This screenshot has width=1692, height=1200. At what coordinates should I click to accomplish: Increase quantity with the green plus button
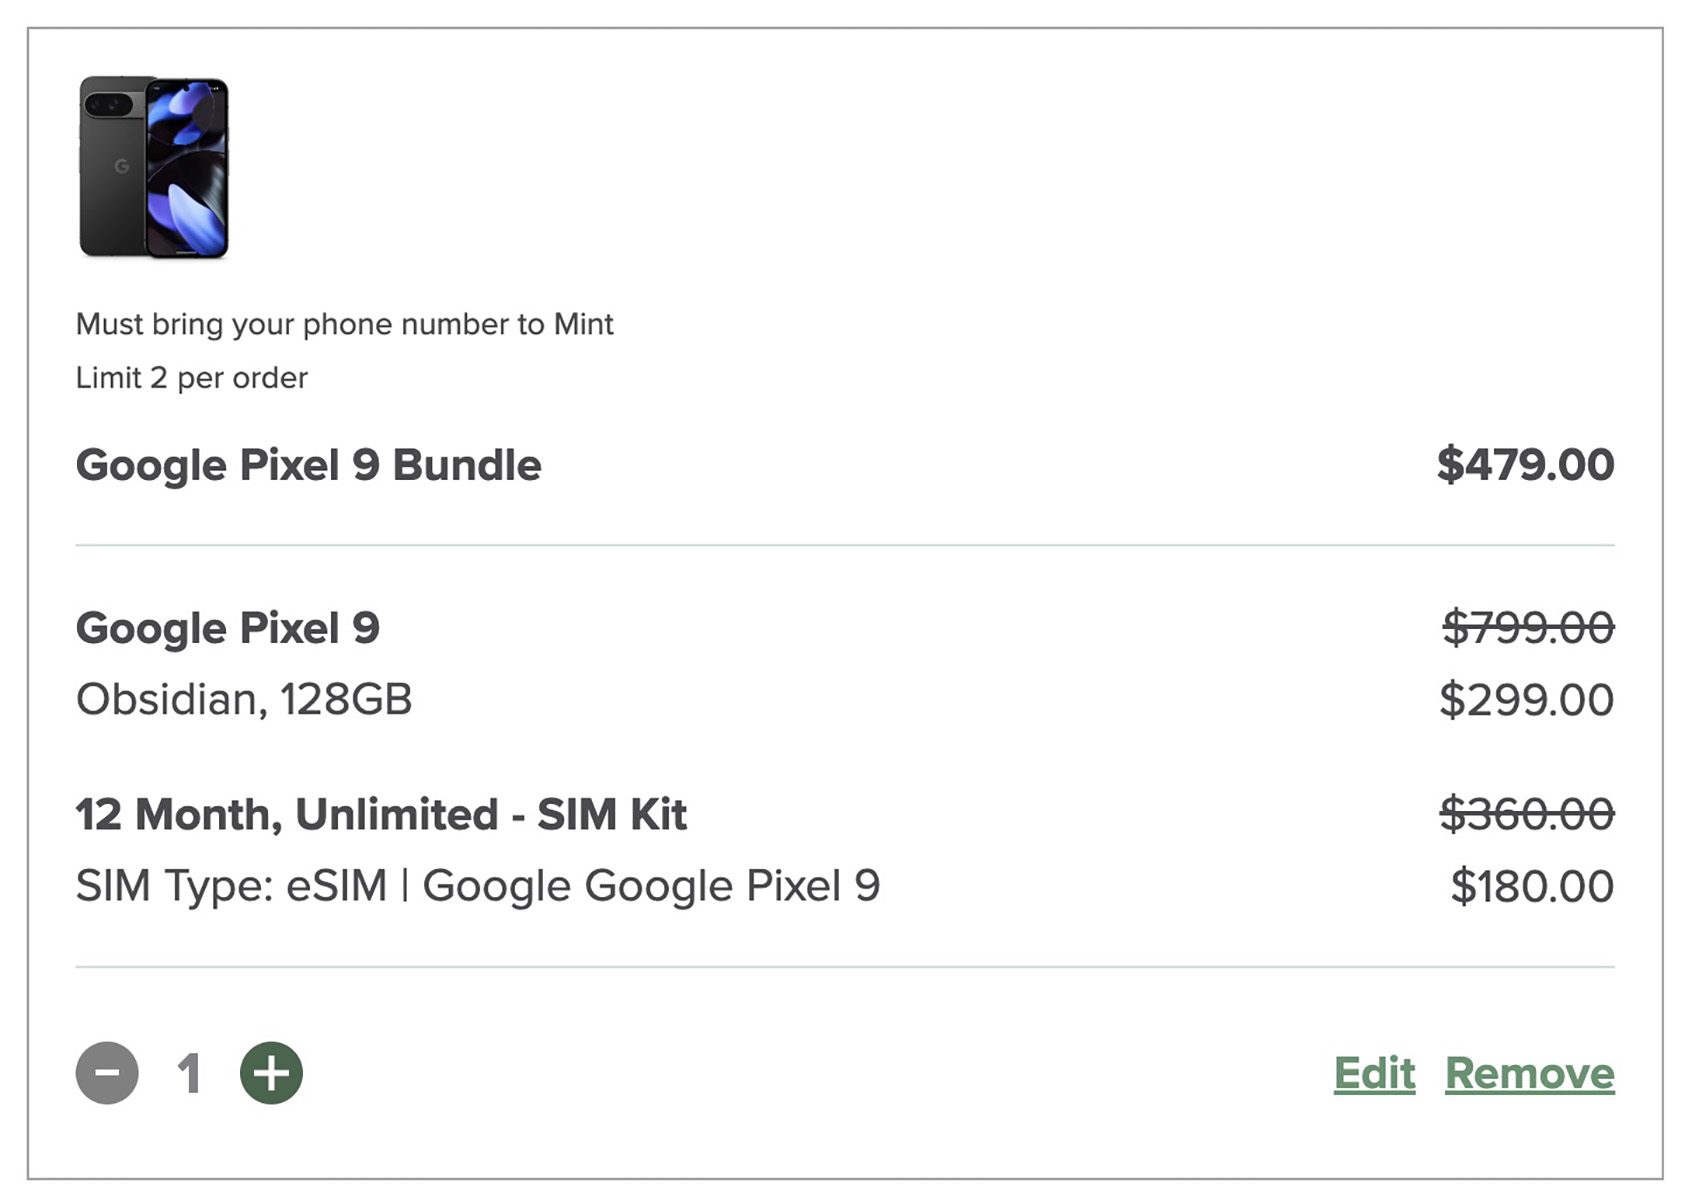point(271,1073)
